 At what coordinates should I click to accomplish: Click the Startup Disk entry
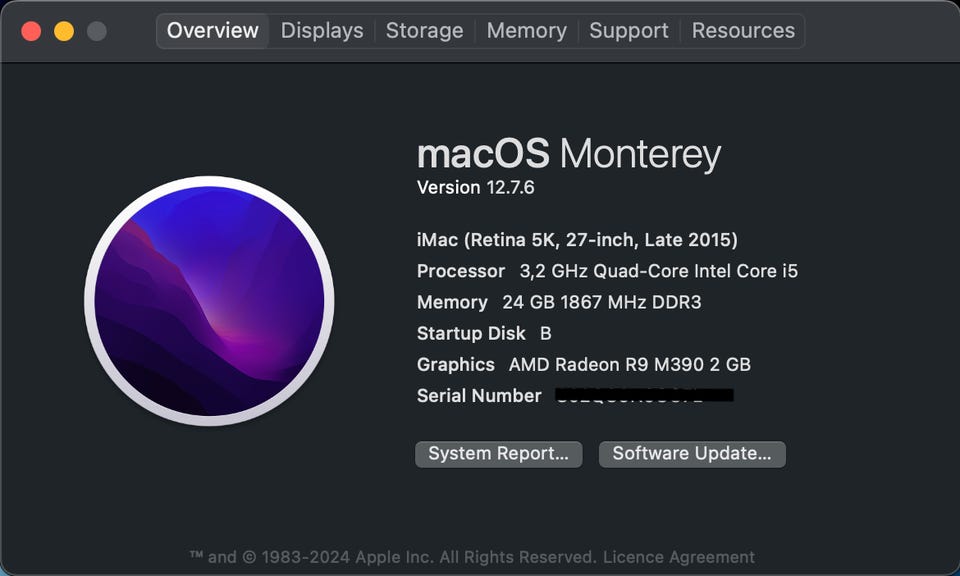(x=484, y=333)
